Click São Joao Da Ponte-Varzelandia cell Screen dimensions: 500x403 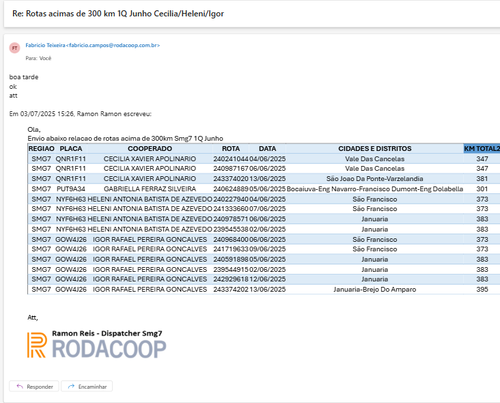[375, 179]
